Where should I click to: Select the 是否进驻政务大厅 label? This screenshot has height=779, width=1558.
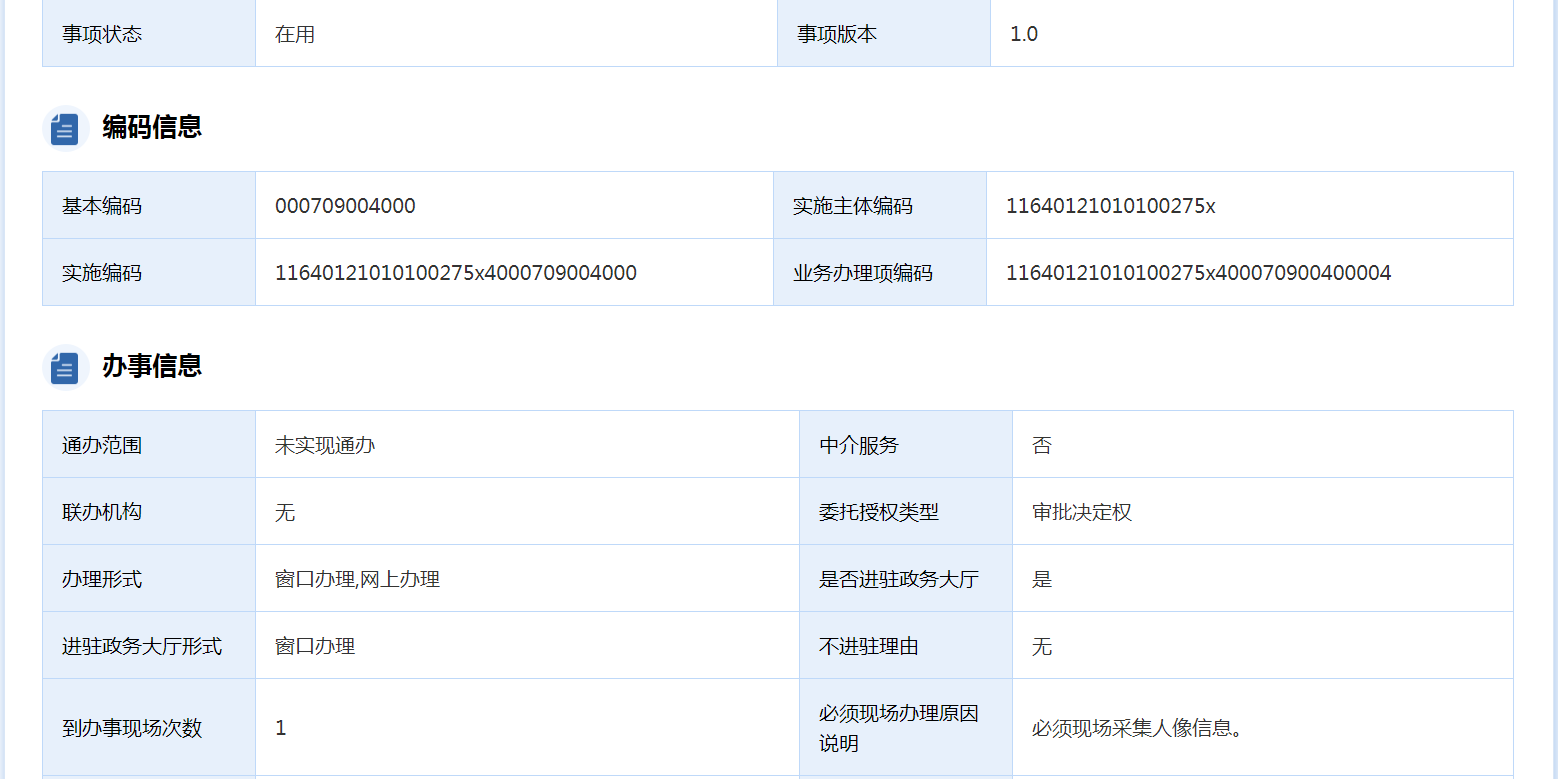pos(899,579)
